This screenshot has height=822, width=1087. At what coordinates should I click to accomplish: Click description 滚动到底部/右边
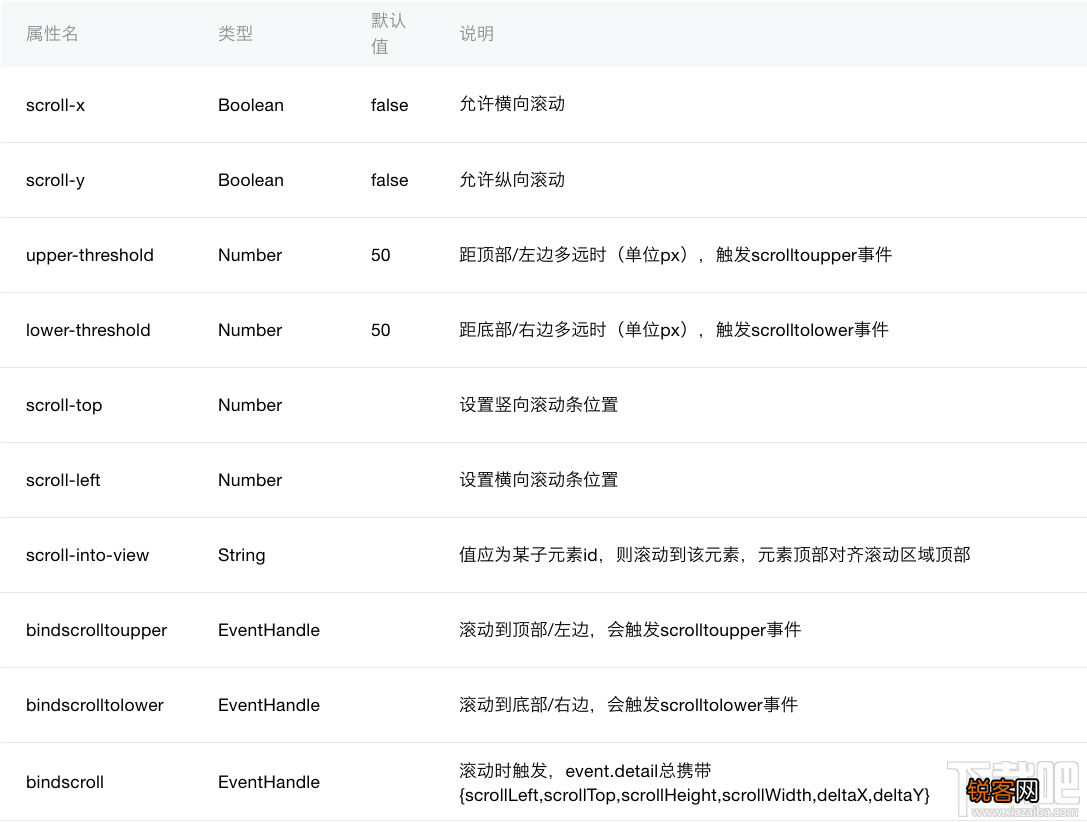pyautogui.click(x=629, y=705)
